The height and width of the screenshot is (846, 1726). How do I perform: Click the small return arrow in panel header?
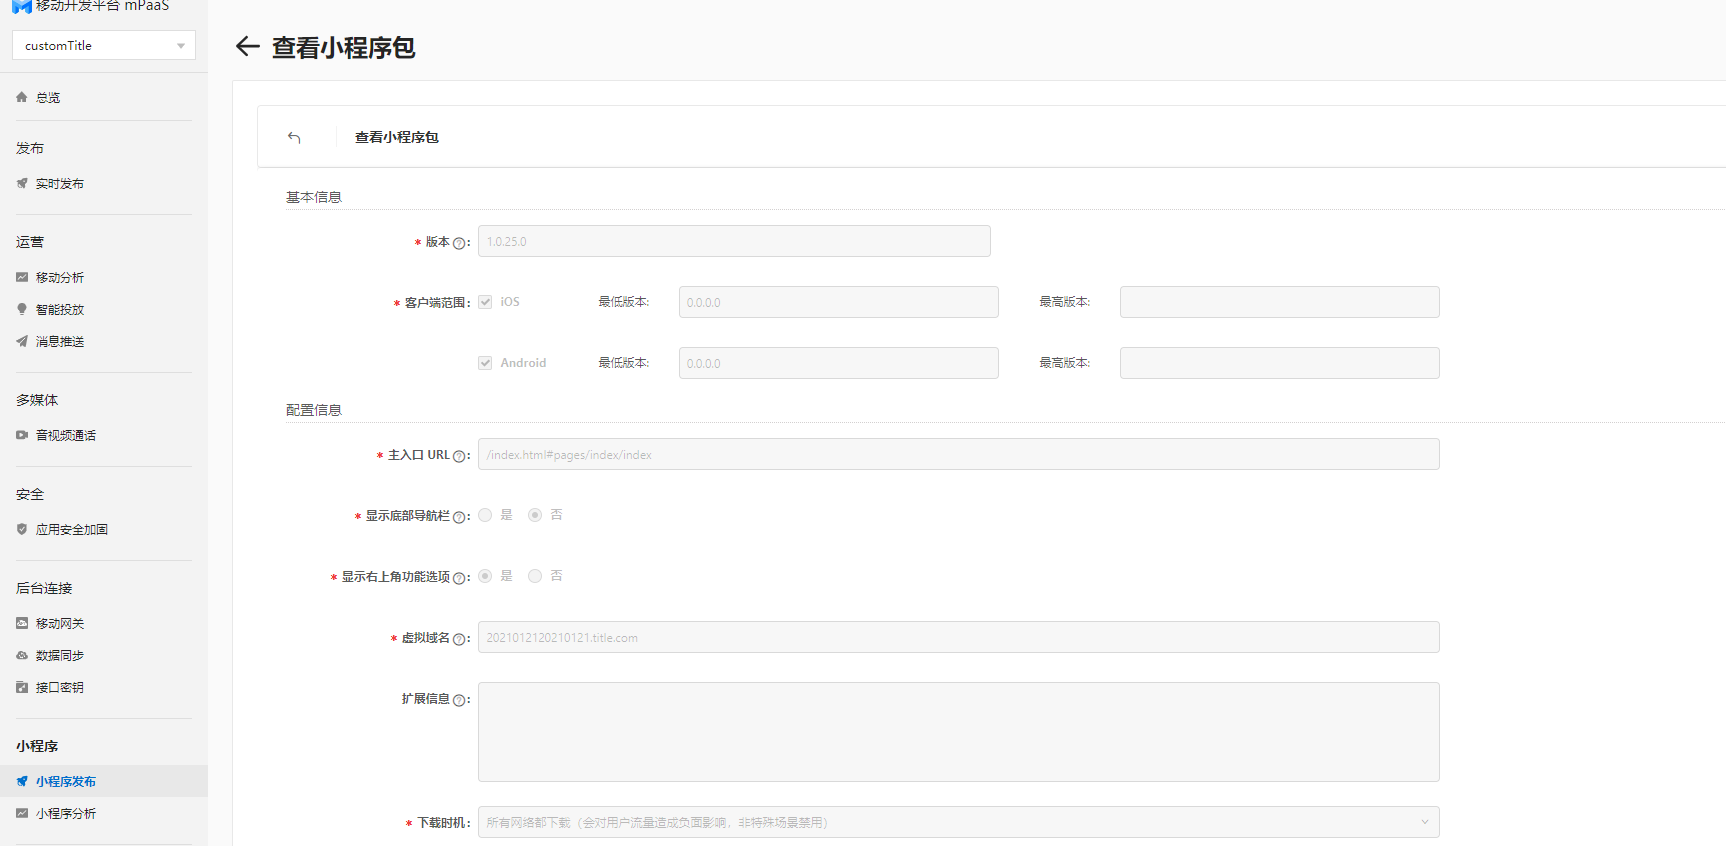tap(294, 137)
